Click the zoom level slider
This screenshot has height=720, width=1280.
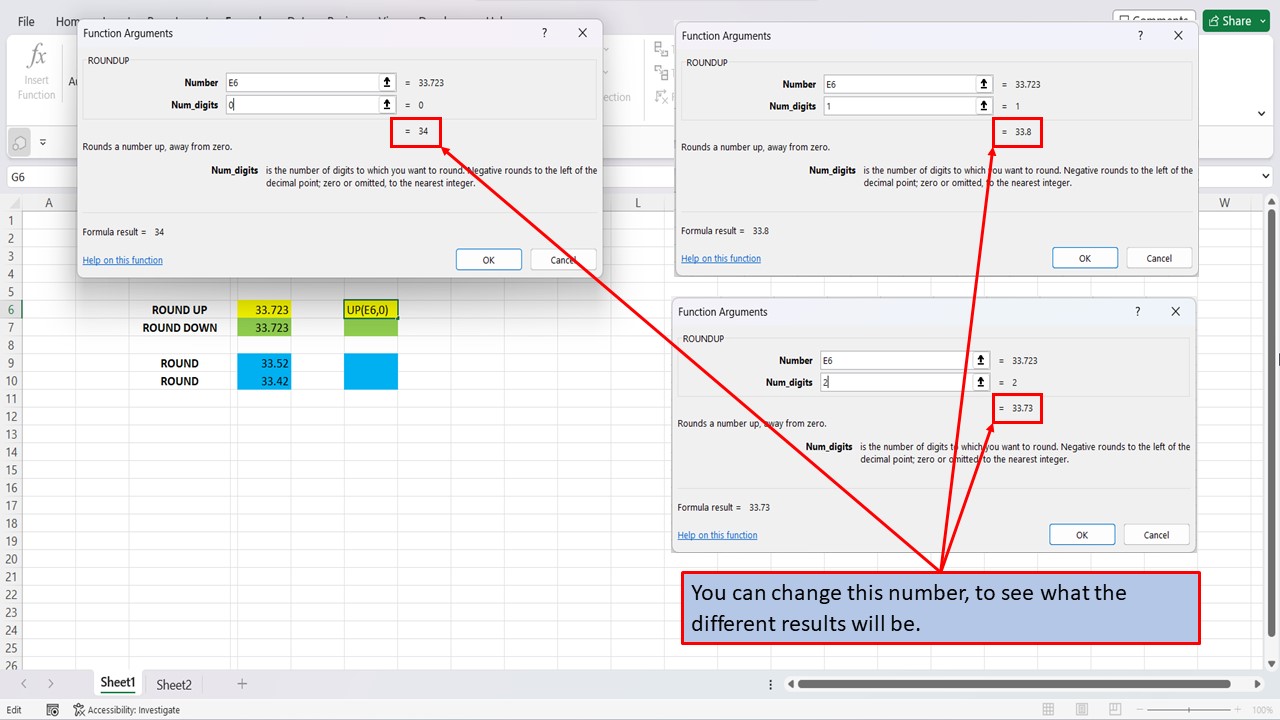point(1188,708)
